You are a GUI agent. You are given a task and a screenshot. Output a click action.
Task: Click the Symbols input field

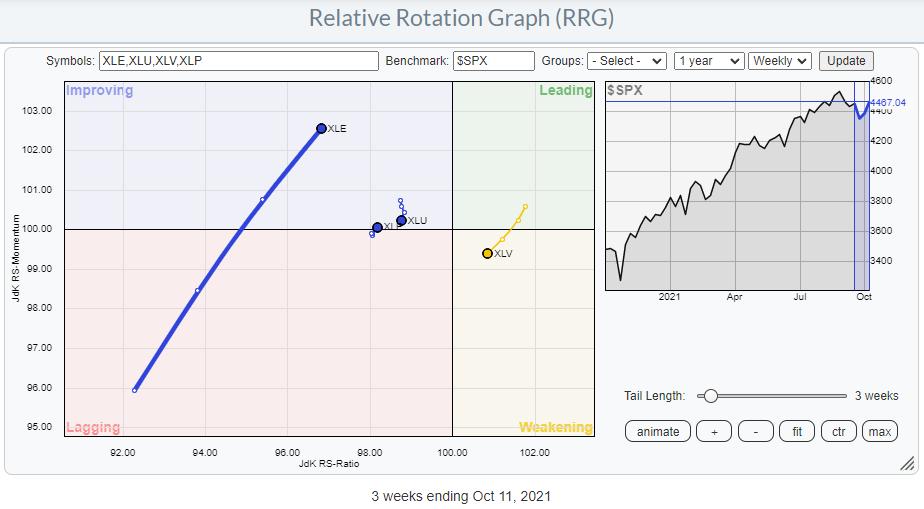coord(239,61)
